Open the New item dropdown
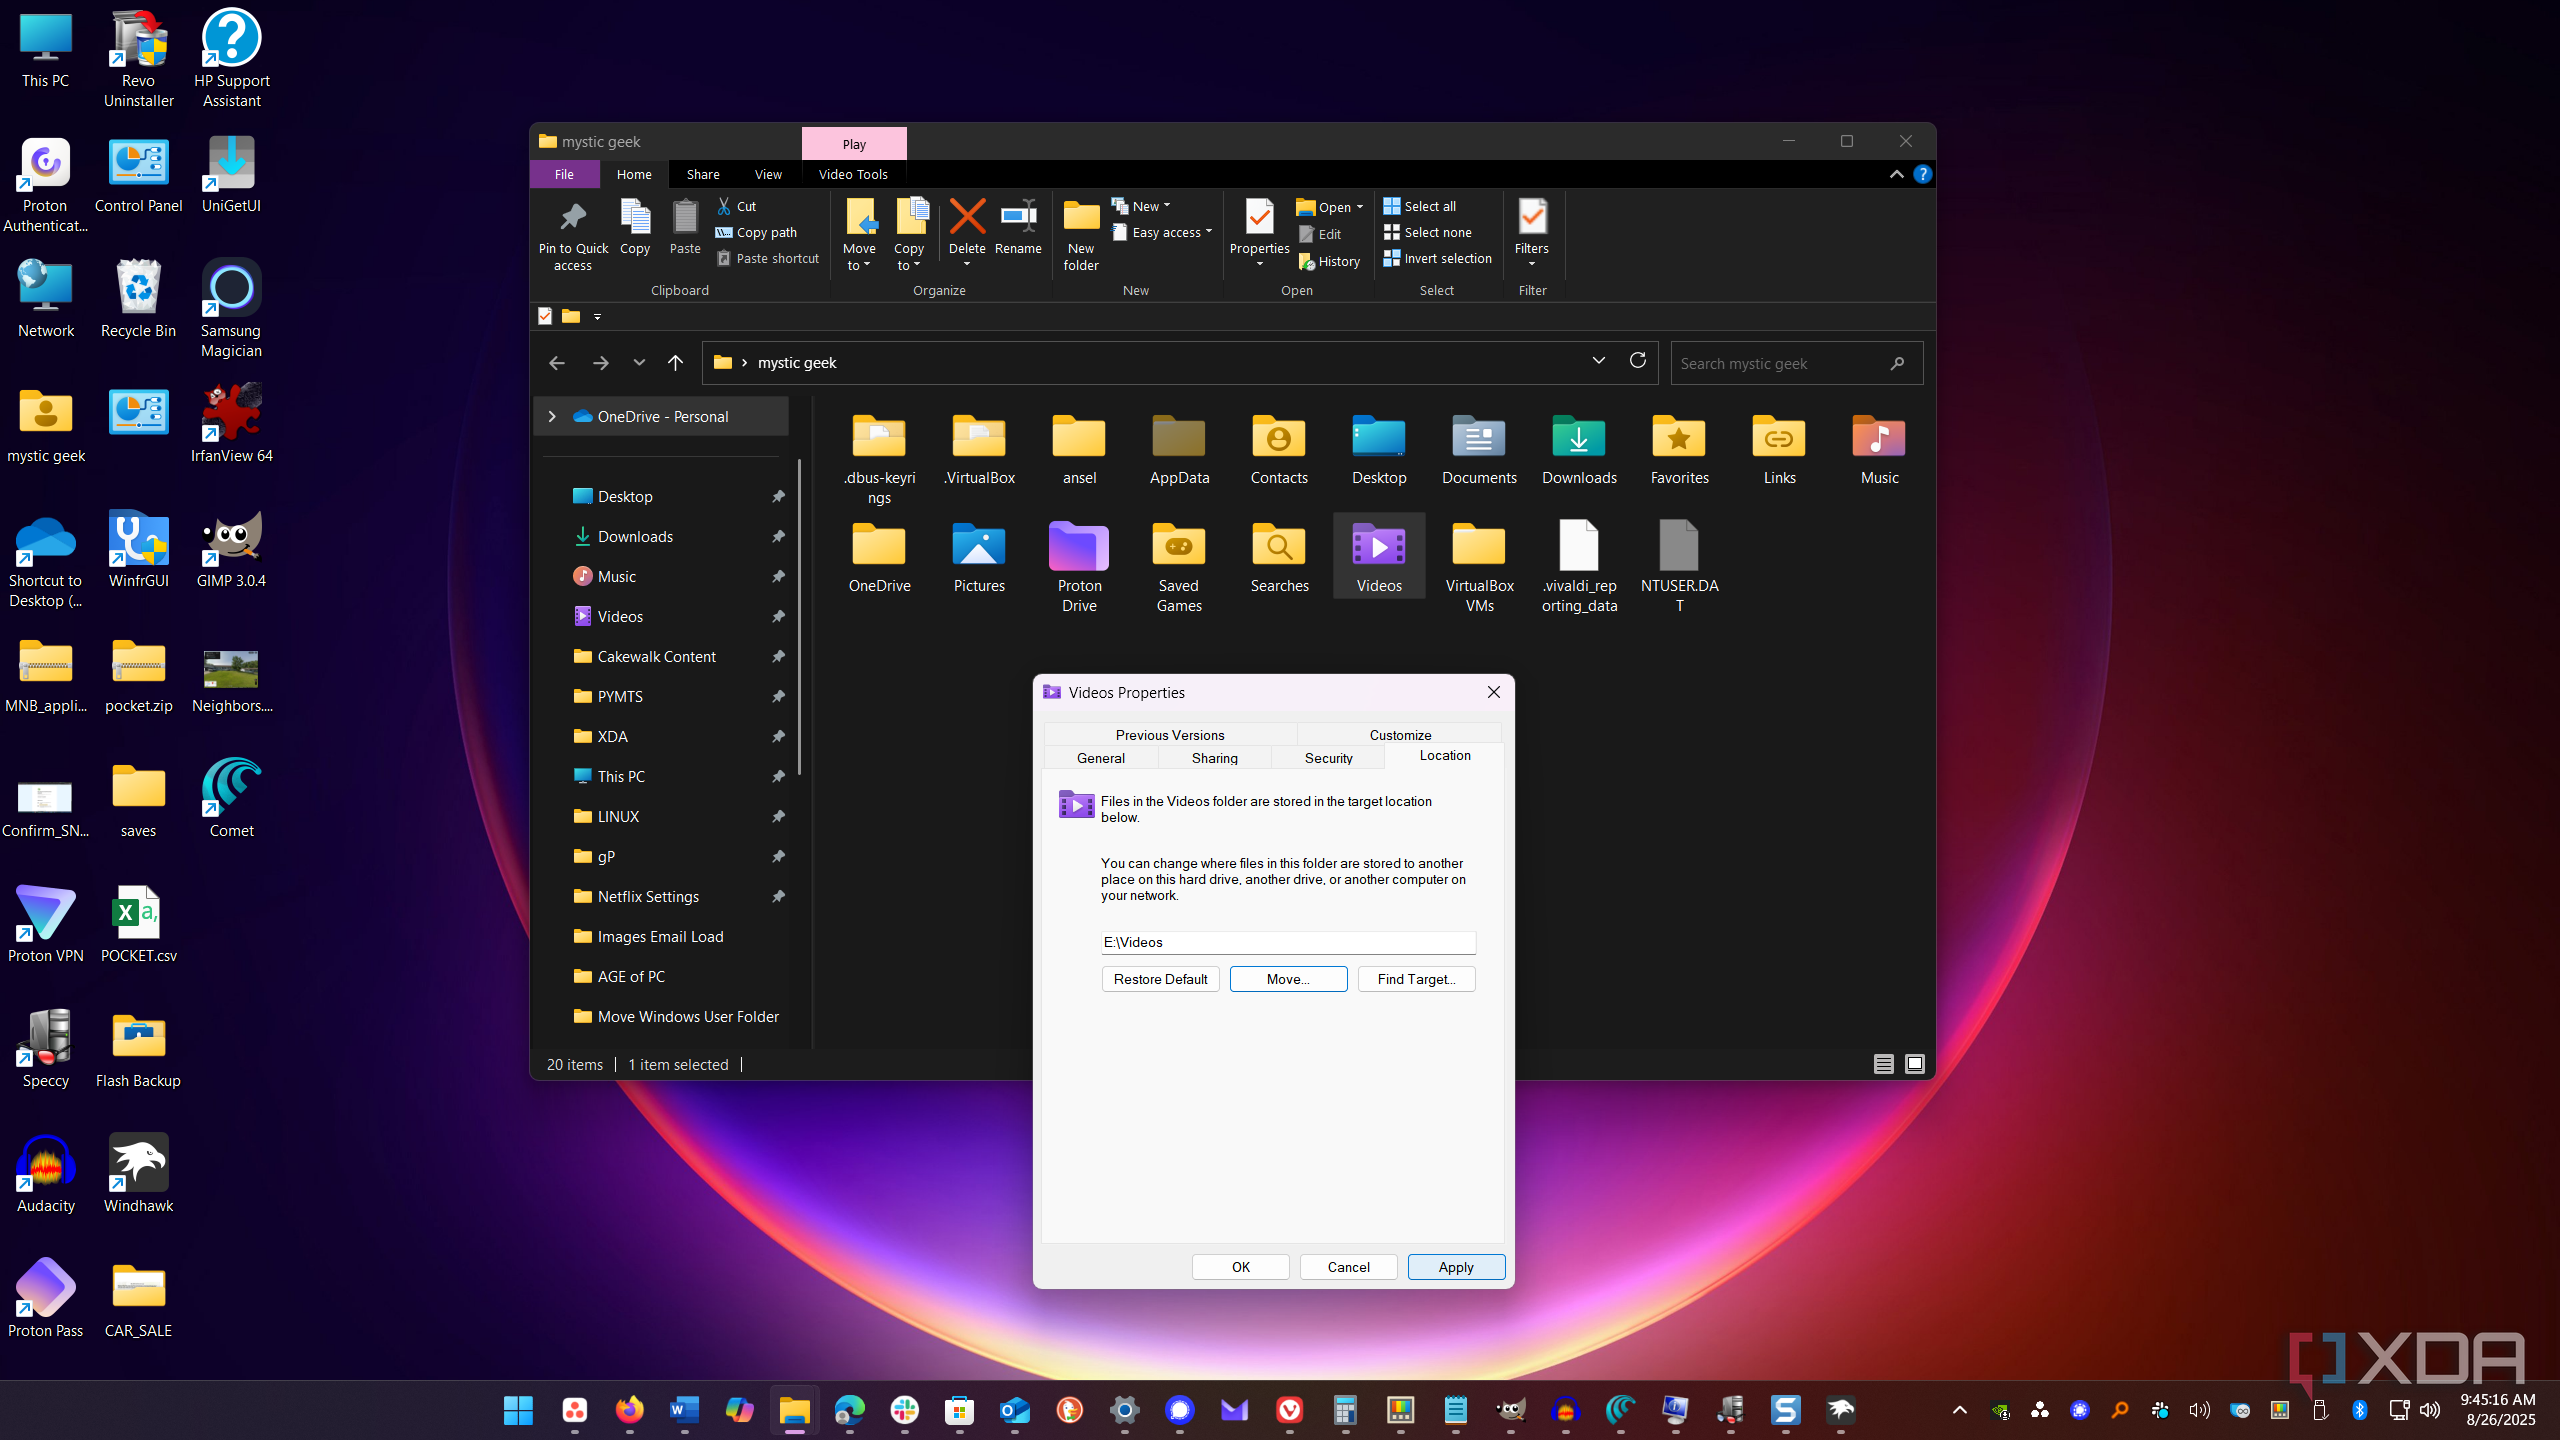2560x1440 pixels. [x=1141, y=206]
